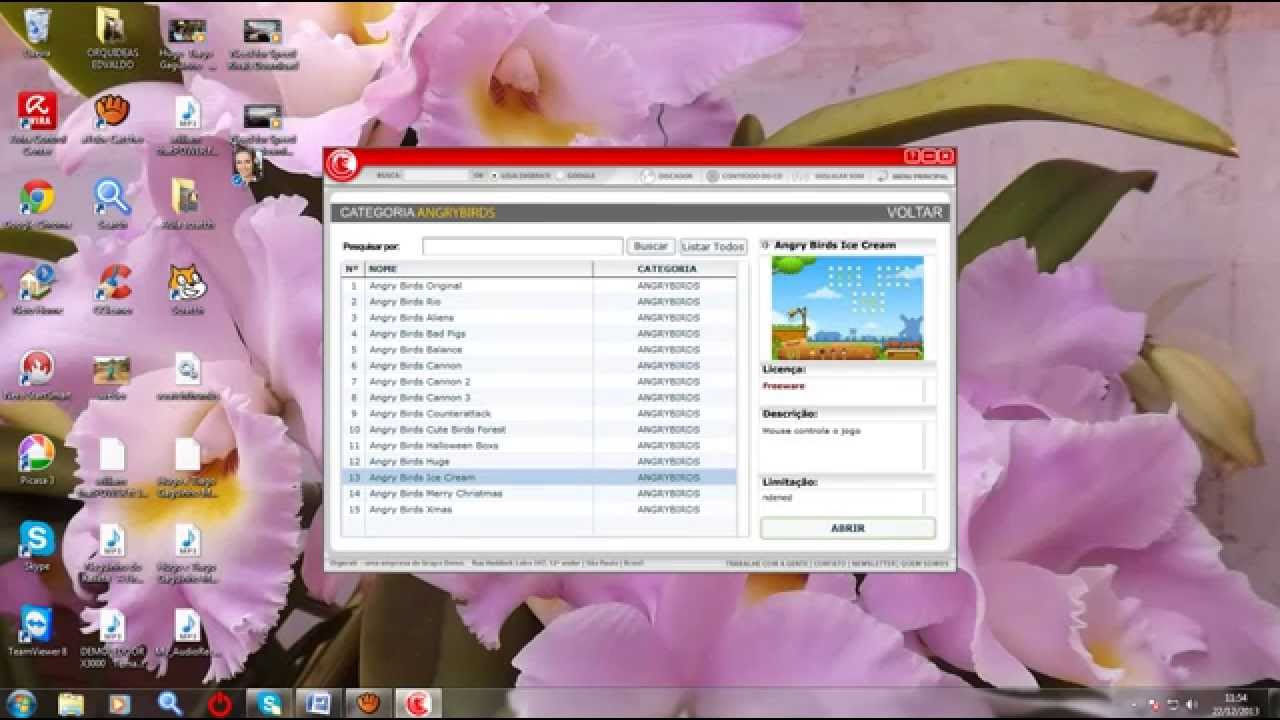The image size is (1280, 720).
Task: Click the Recycle Bin desktop icon
Action: [37, 25]
